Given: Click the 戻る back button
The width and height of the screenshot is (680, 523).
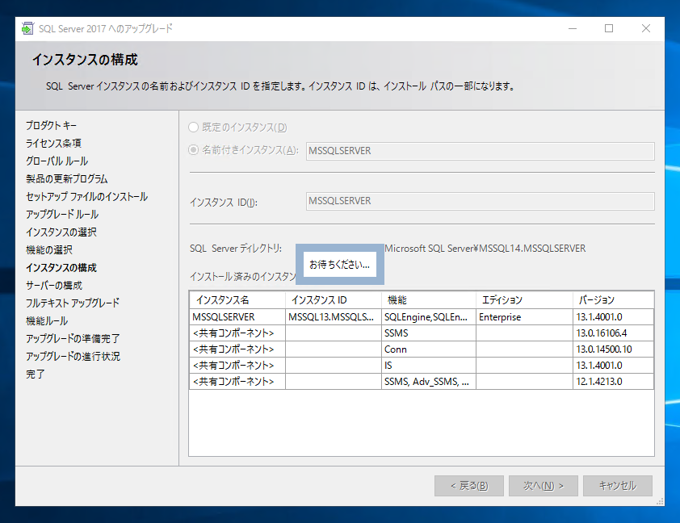Looking at the screenshot, I should [469, 486].
